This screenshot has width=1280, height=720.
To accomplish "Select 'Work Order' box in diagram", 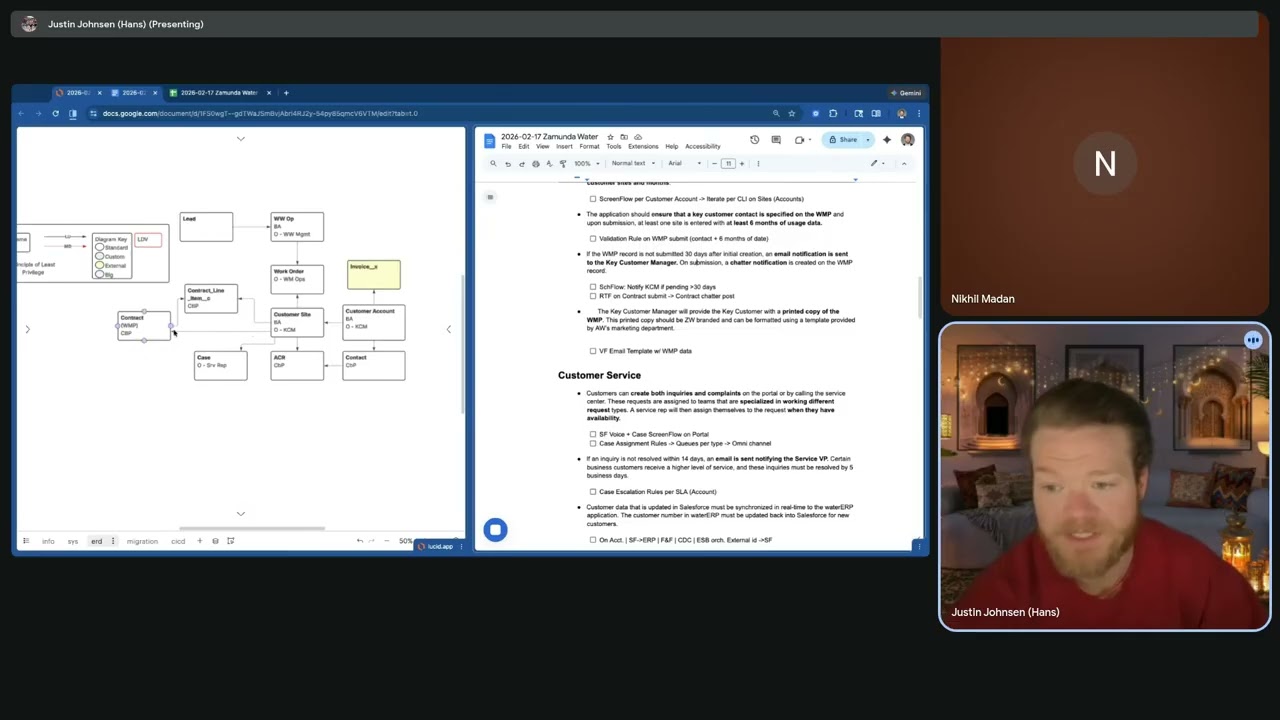I will tap(297, 279).
